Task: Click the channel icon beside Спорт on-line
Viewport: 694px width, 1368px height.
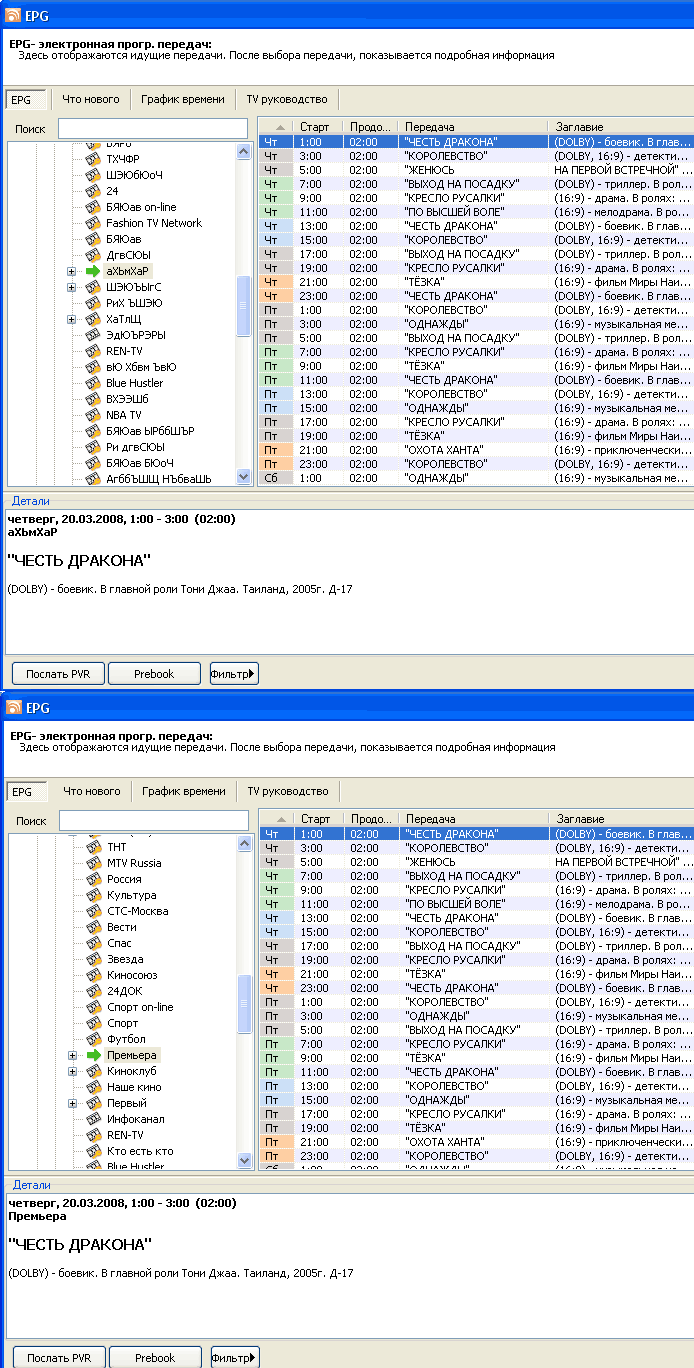Action: tap(93, 1007)
